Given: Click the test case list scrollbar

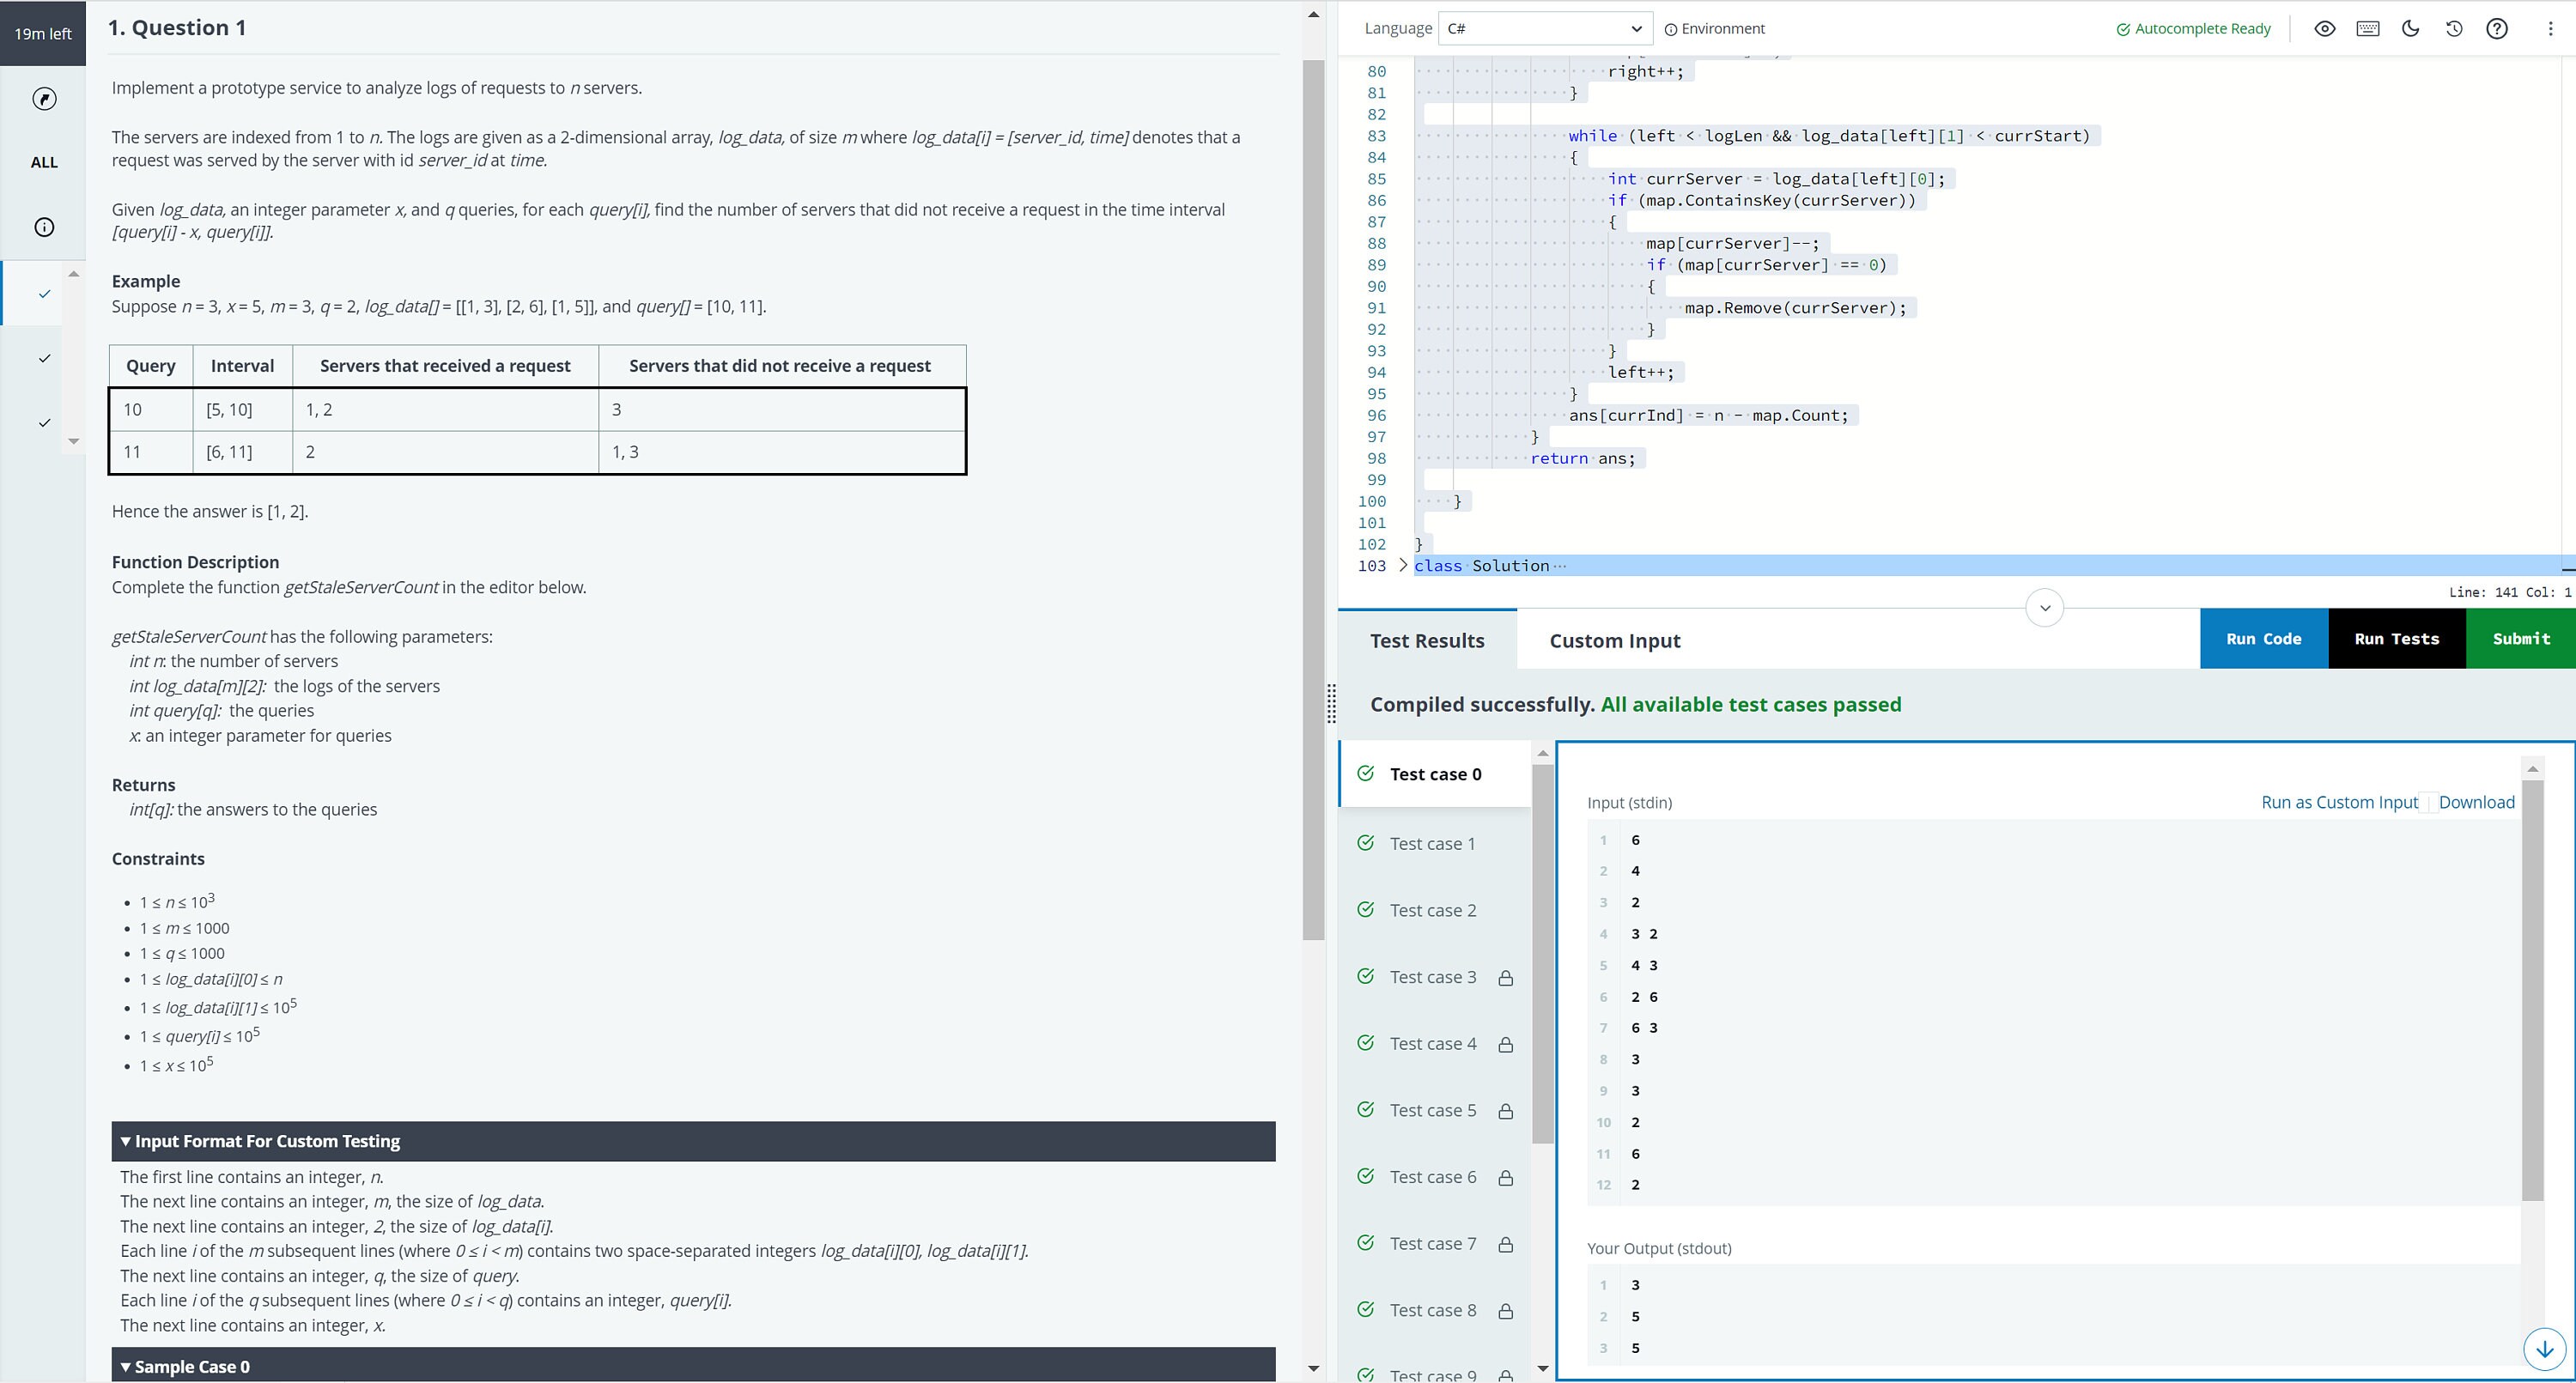Looking at the screenshot, I should (1542, 955).
